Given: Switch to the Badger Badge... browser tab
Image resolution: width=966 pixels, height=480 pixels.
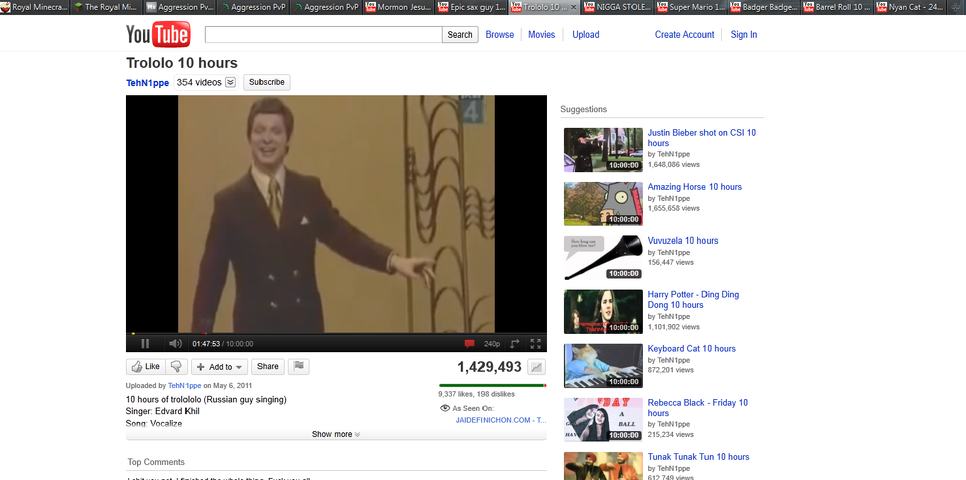Looking at the screenshot, I should pos(763,7).
